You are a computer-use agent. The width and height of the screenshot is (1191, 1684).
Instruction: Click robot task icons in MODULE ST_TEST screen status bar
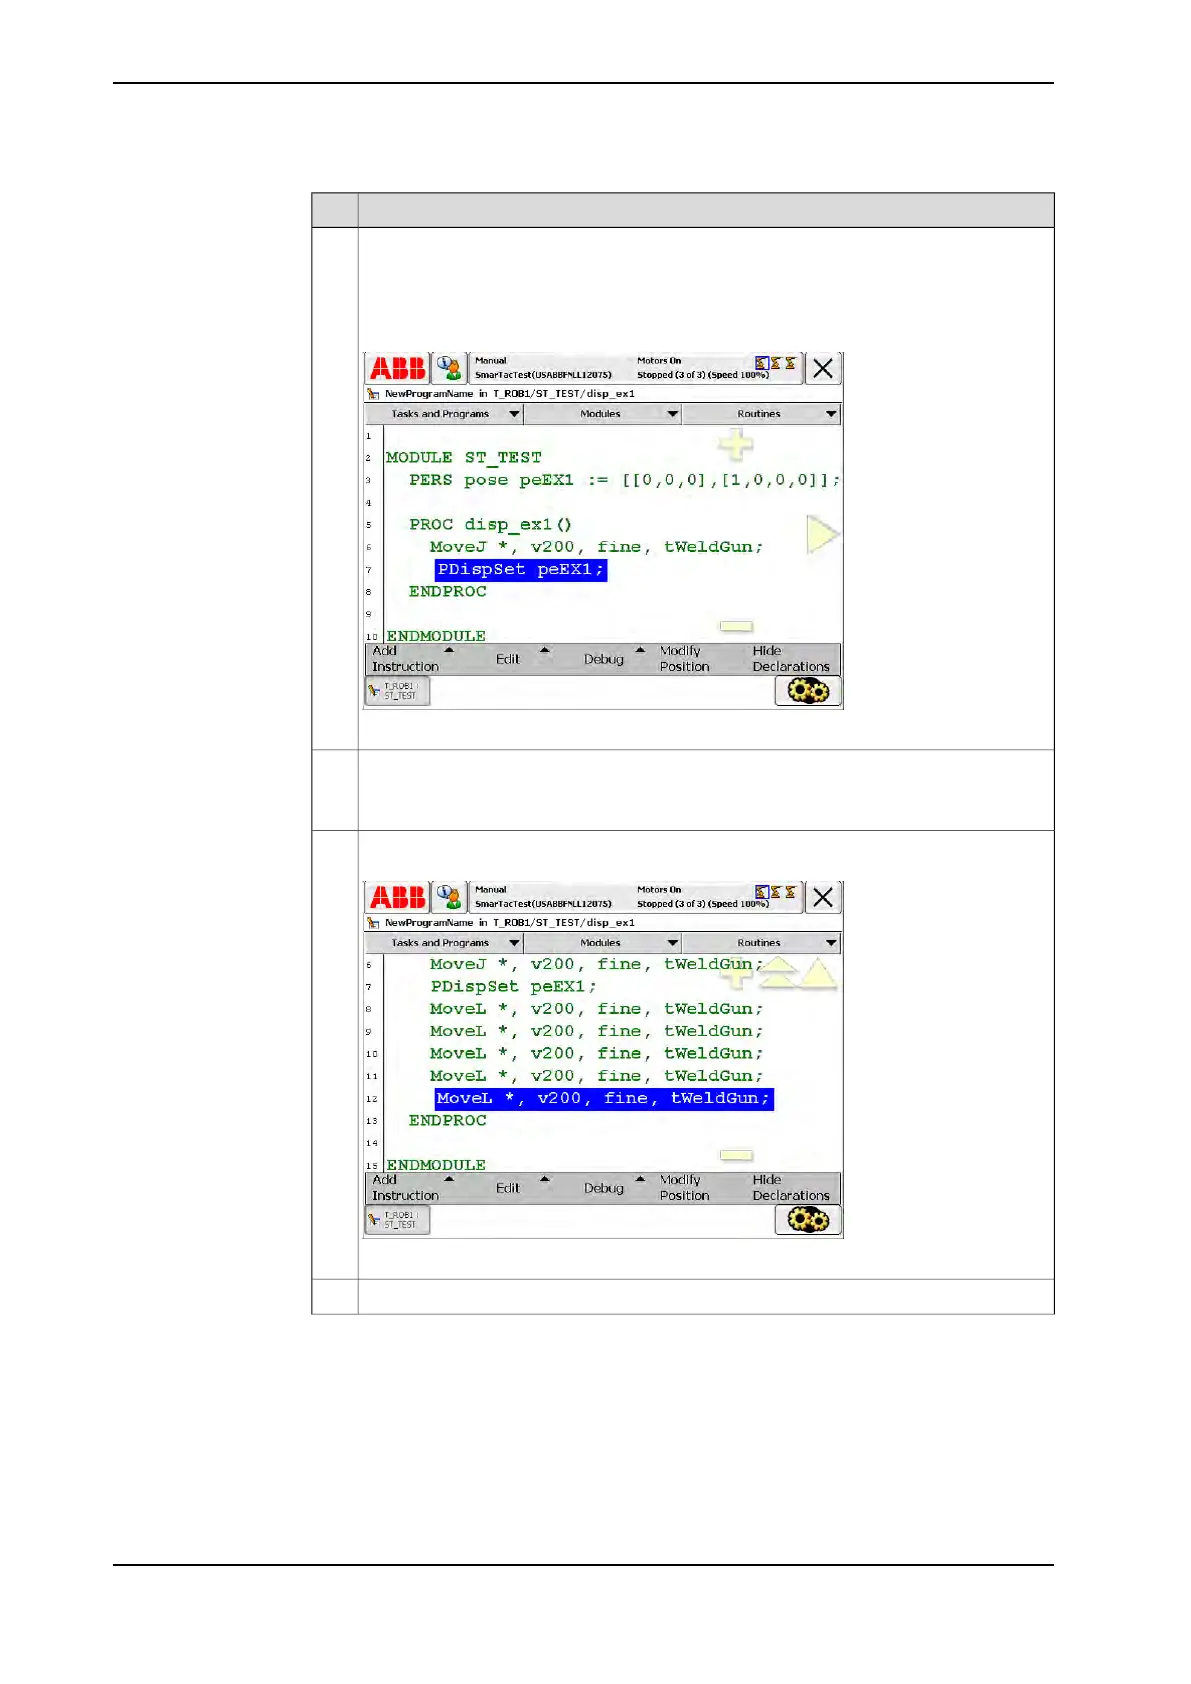click(776, 362)
